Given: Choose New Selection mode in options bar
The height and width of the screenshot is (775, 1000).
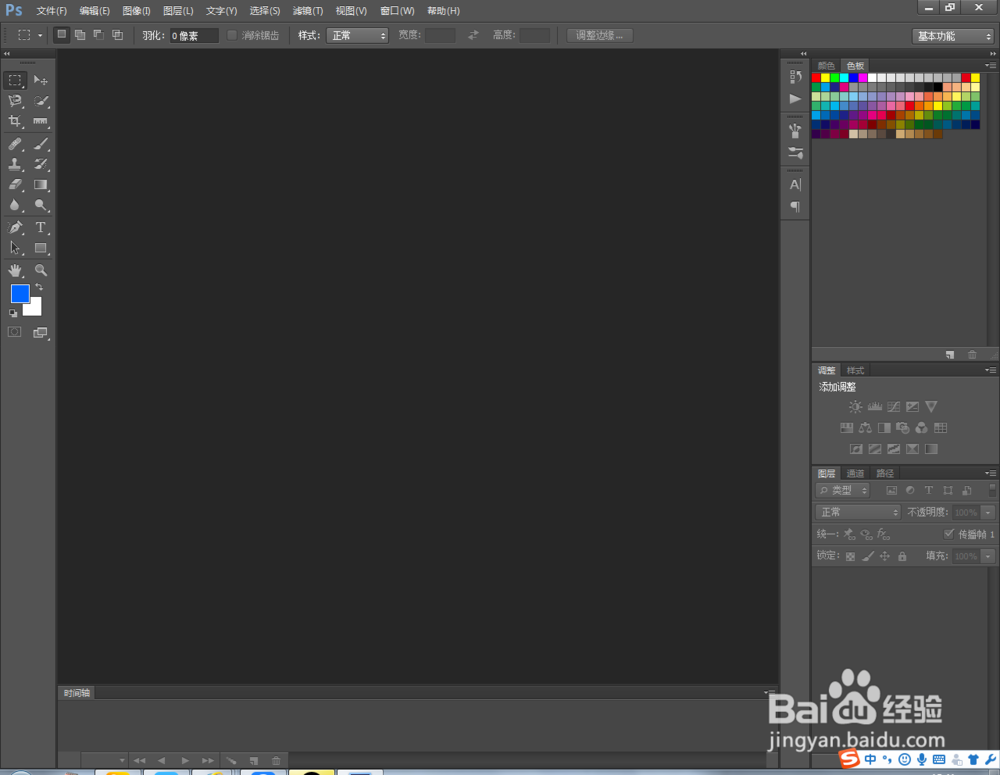Looking at the screenshot, I should 61,35.
